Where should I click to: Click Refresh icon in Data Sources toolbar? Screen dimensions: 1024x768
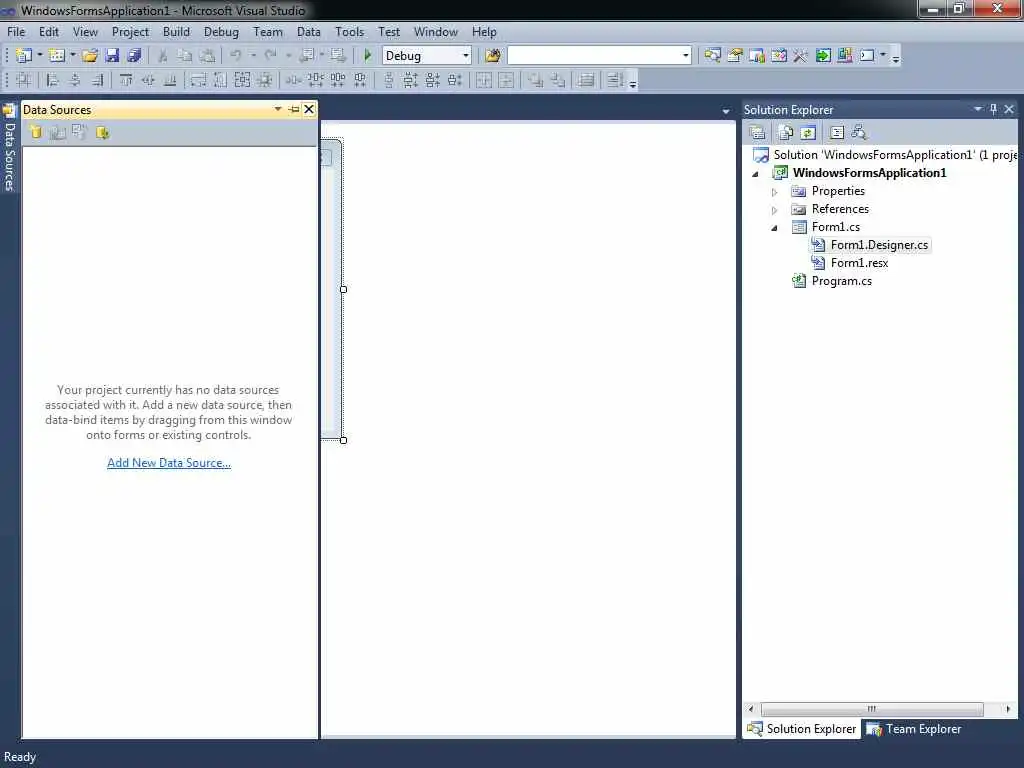[x=103, y=133]
